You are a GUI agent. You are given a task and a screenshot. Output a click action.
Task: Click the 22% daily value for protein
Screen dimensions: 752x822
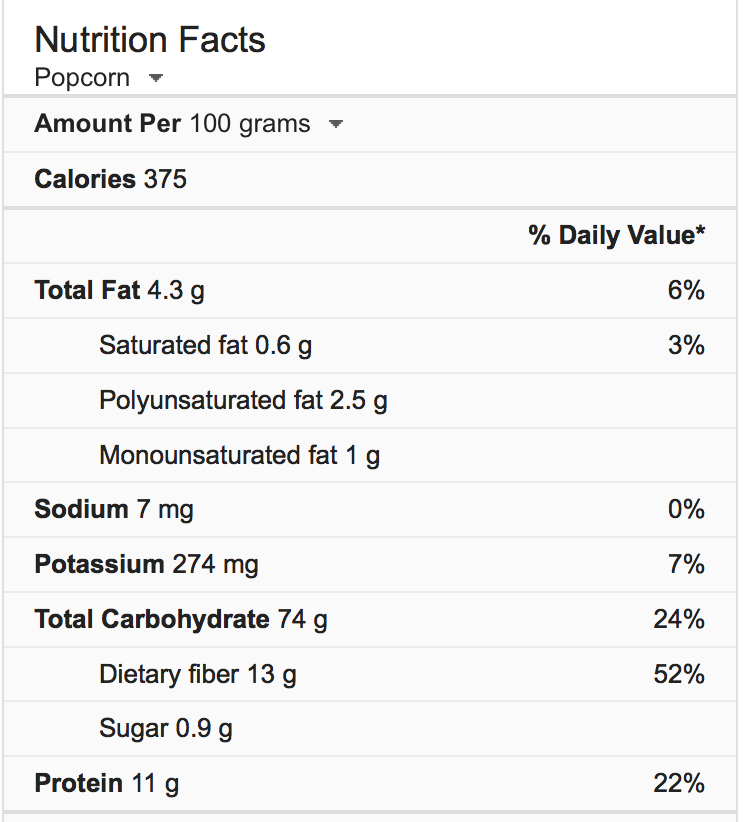pos(679,784)
